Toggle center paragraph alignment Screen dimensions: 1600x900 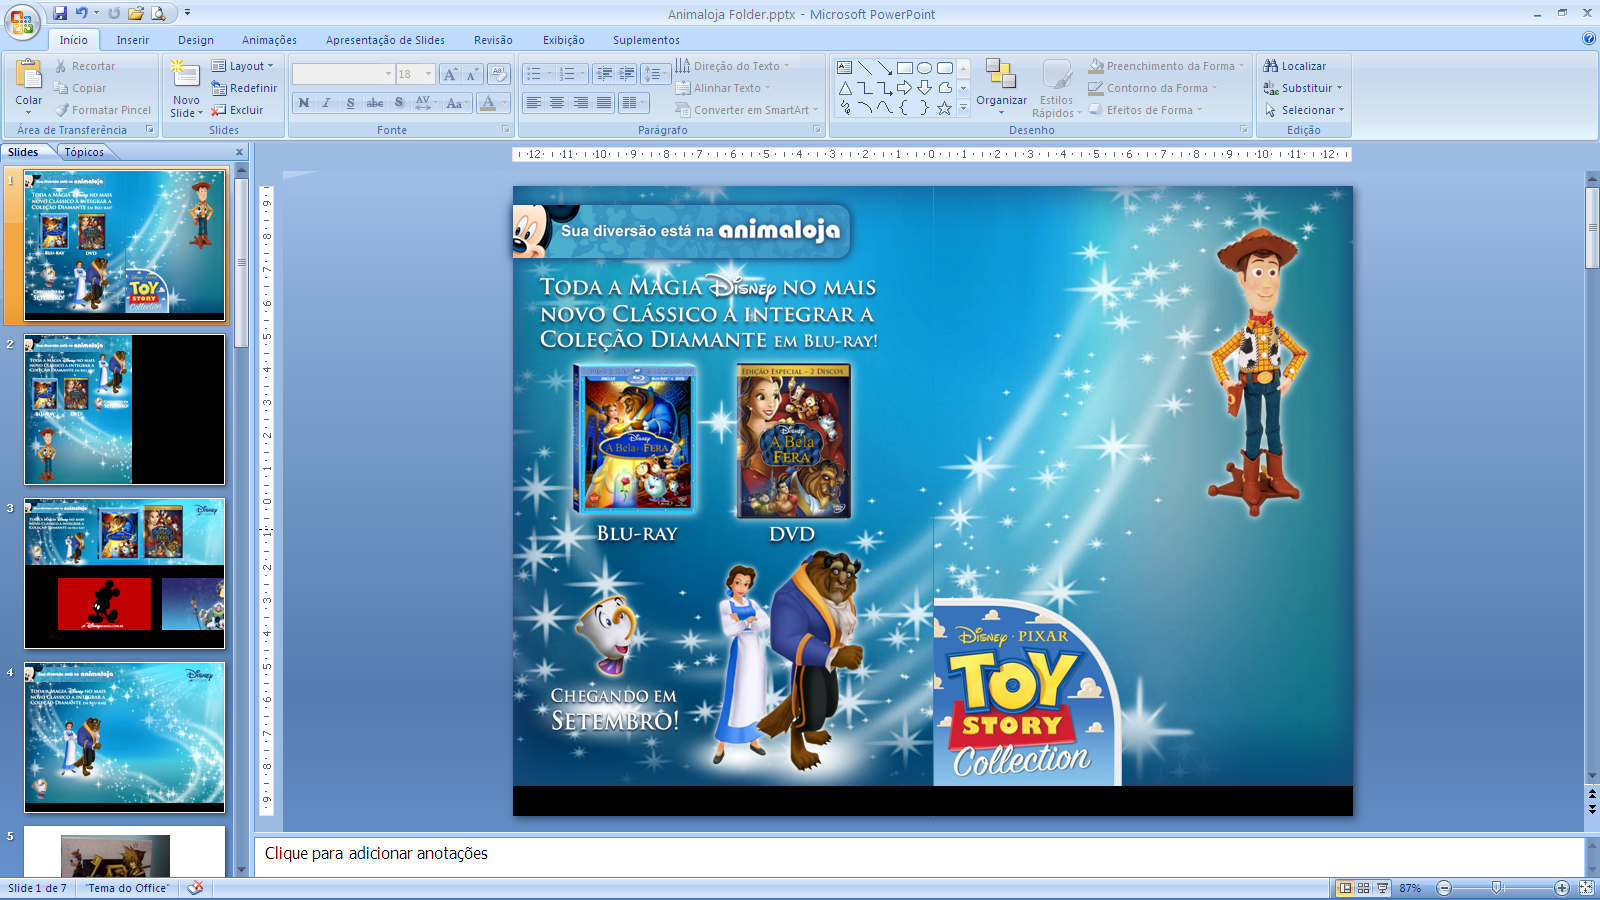(x=557, y=103)
